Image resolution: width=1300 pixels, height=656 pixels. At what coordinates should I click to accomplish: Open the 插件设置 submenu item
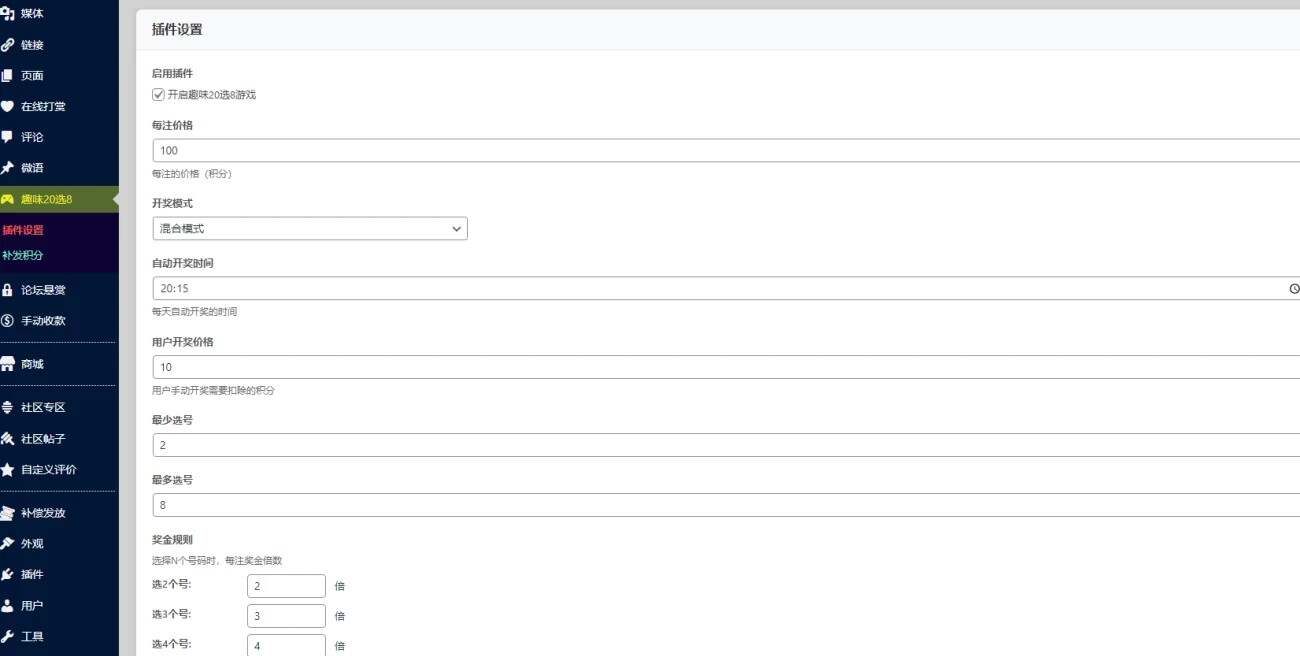click(x=23, y=230)
